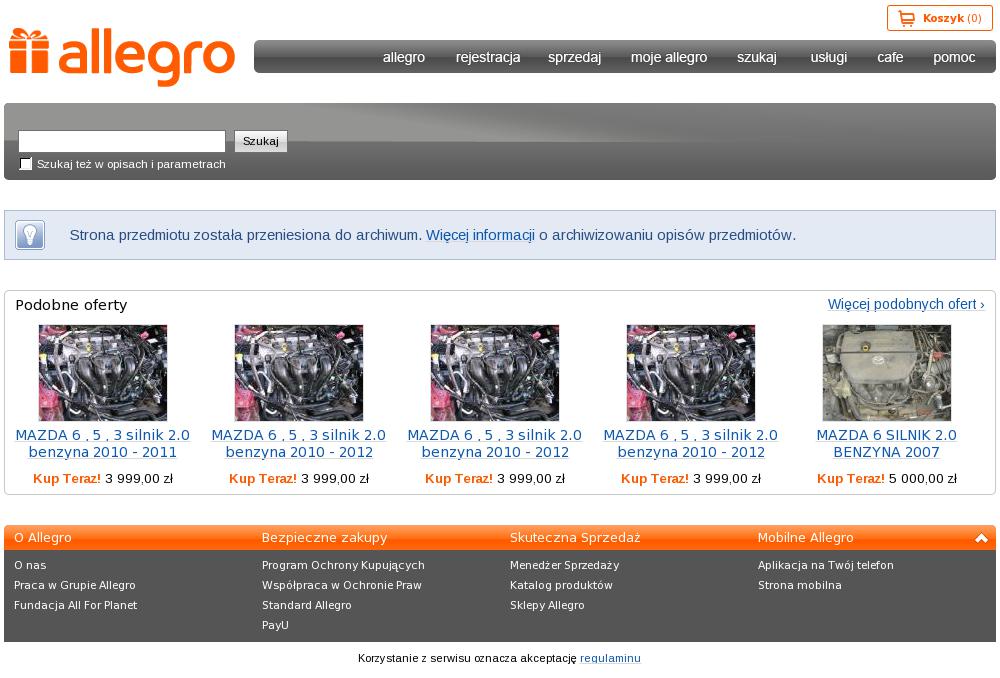
Task: Focus the search text field
Action: tap(122, 141)
